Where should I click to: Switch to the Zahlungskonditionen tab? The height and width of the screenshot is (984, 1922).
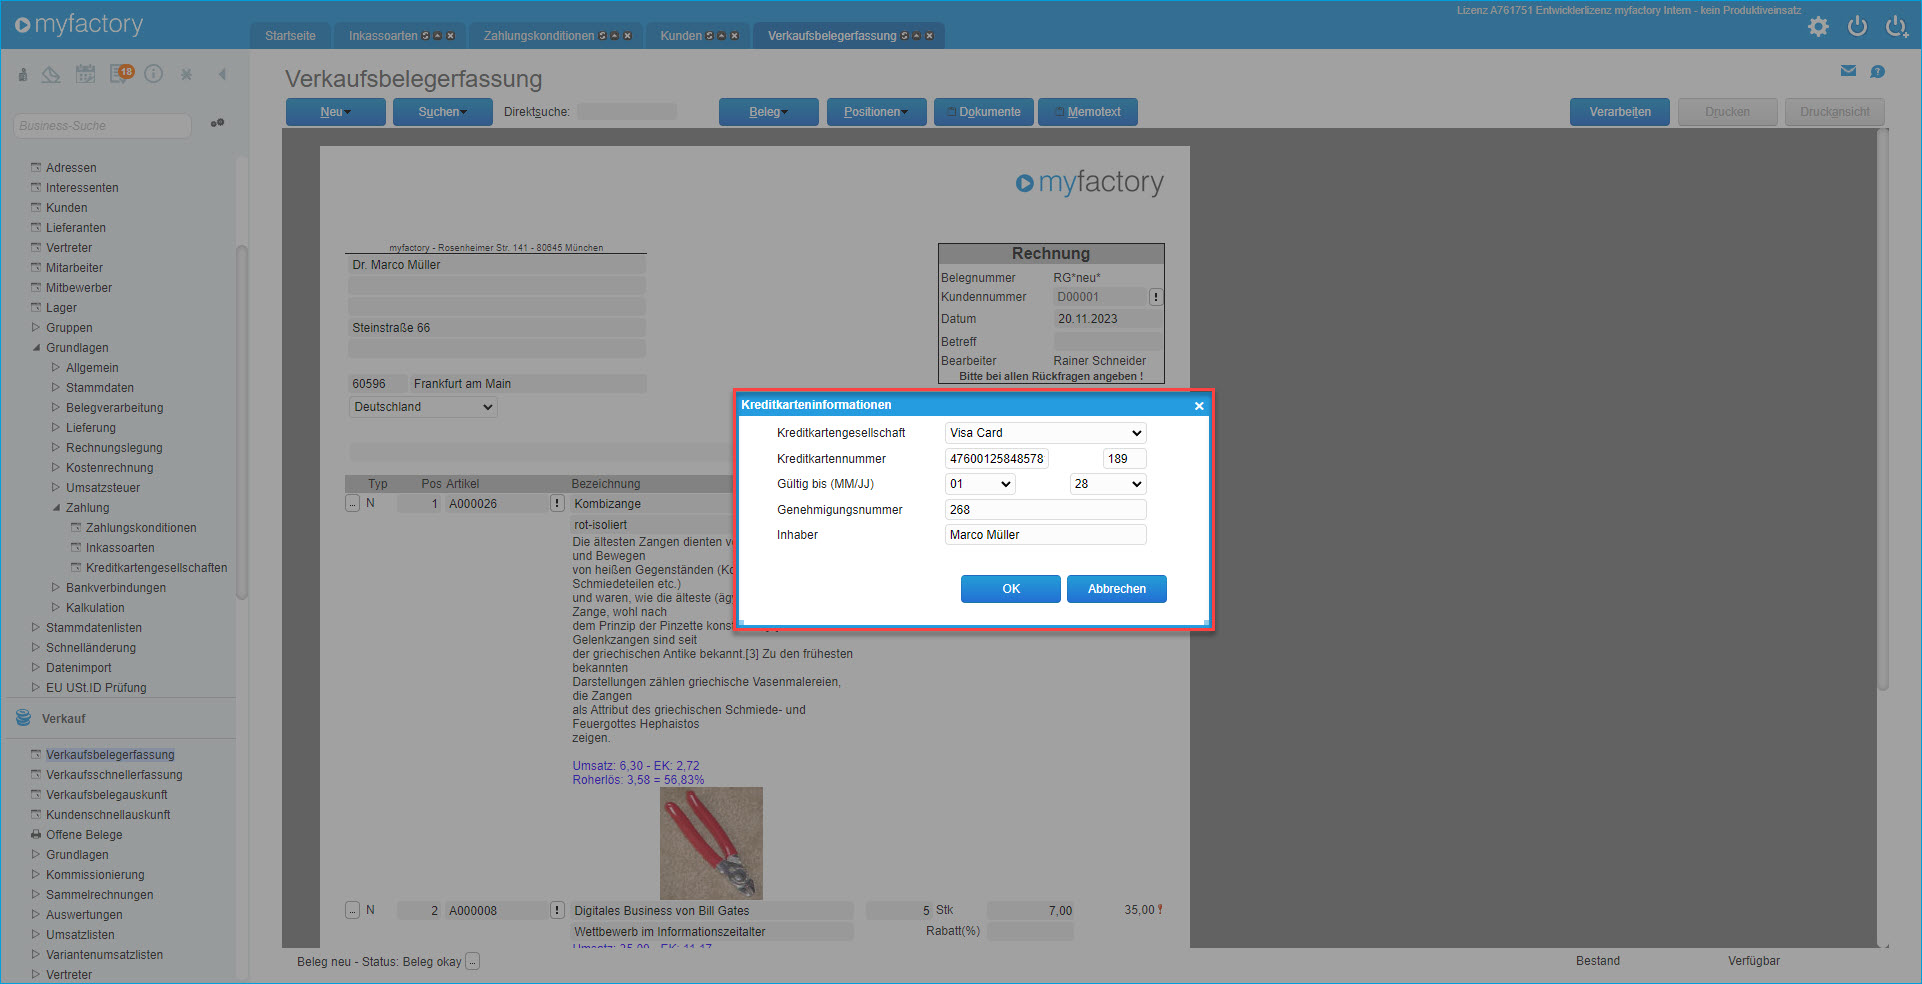coord(539,36)
